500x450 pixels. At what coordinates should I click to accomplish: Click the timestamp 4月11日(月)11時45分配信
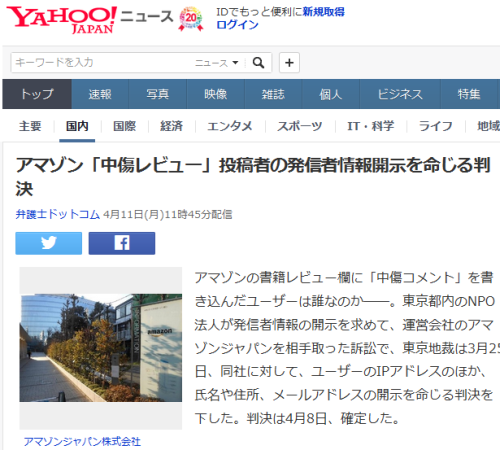click(x=168, y=214)
